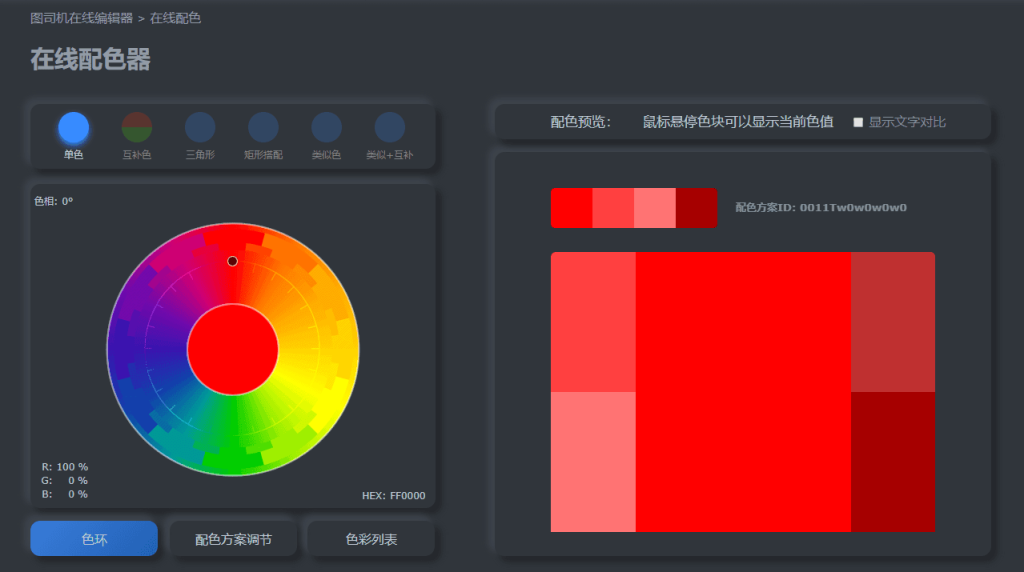This screenshot has width=1024, height=572.
Task: Pick the 类似+互补 scheme icon
Action: tap(389, 128)
